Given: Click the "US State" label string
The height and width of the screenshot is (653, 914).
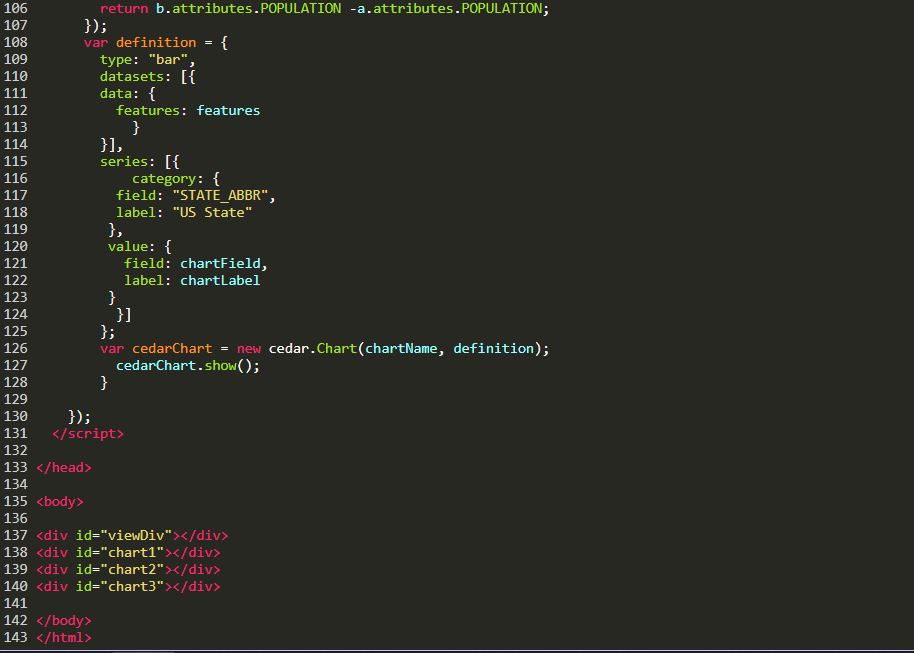Looking at the screenshot, I should pos(212,212).
